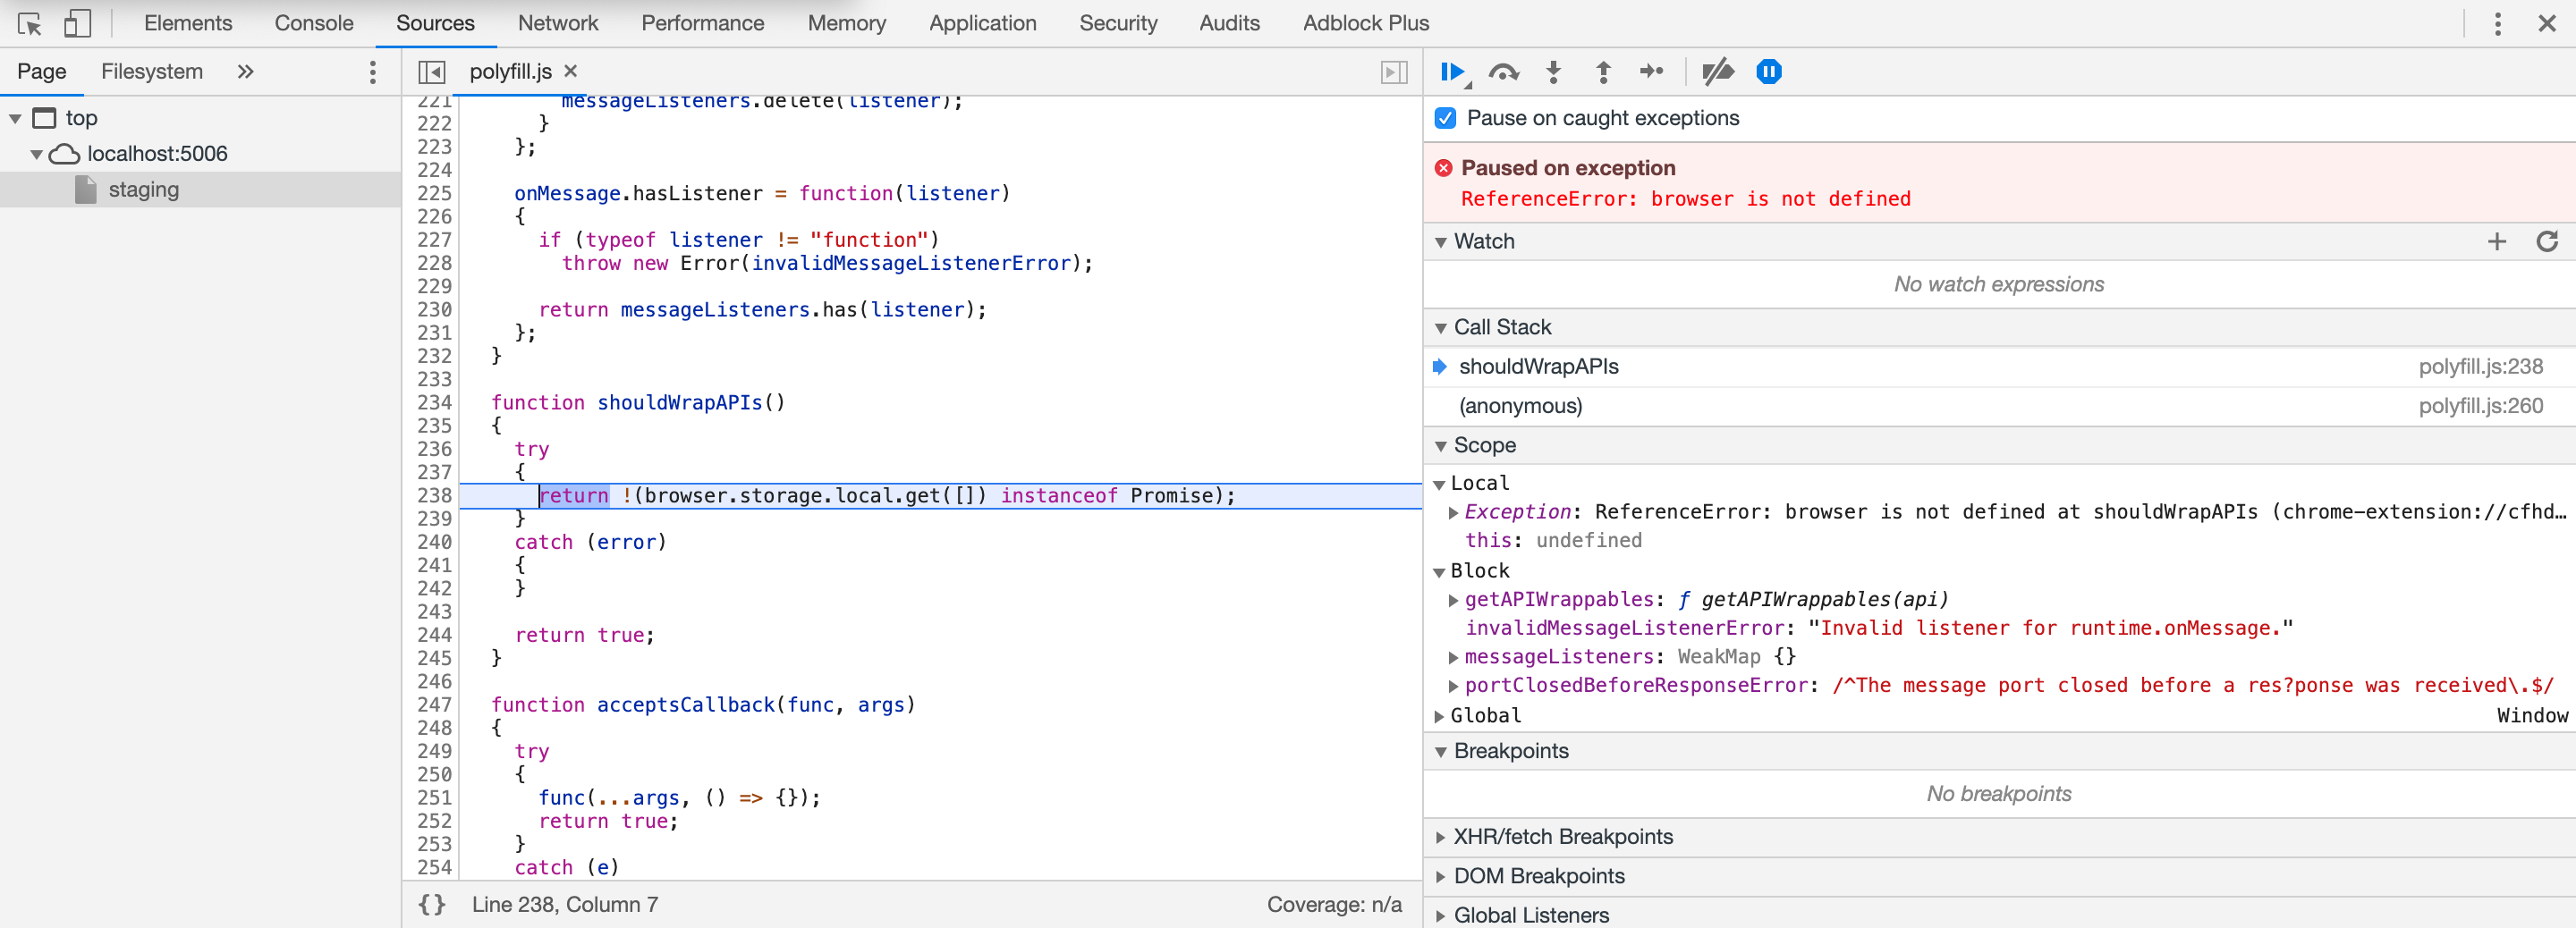Click 'function acceptsCallback(func, args)' line
Screen dimensions: 2576x928
(x=703, y=705)
